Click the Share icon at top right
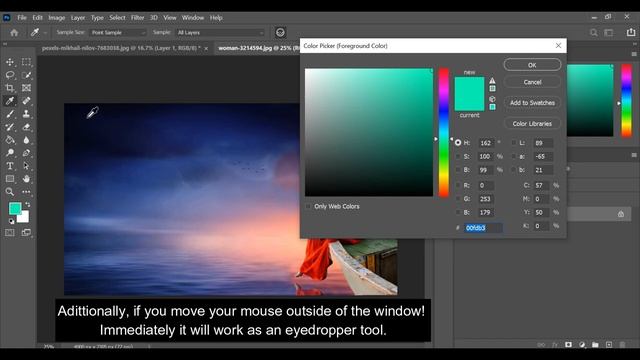 [631, 32]
